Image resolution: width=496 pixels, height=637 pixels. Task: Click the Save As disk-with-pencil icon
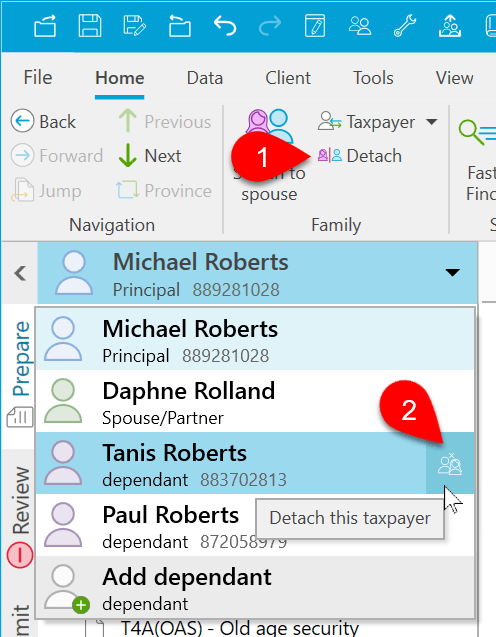pyautogui.click(x=134, y=26)
